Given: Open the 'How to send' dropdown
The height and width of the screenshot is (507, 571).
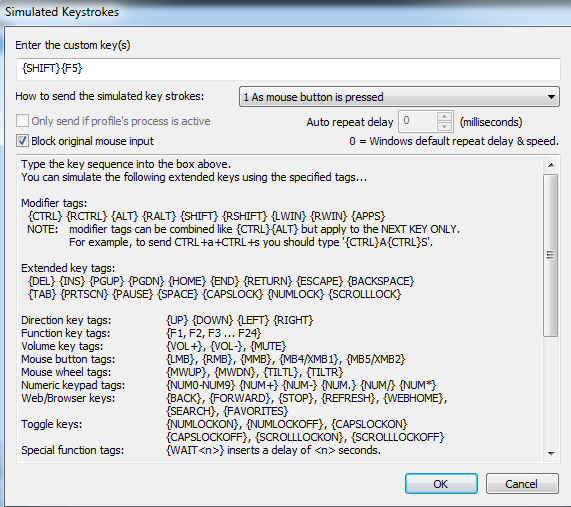Looking at the screenshot, I should tap(399, 97).
